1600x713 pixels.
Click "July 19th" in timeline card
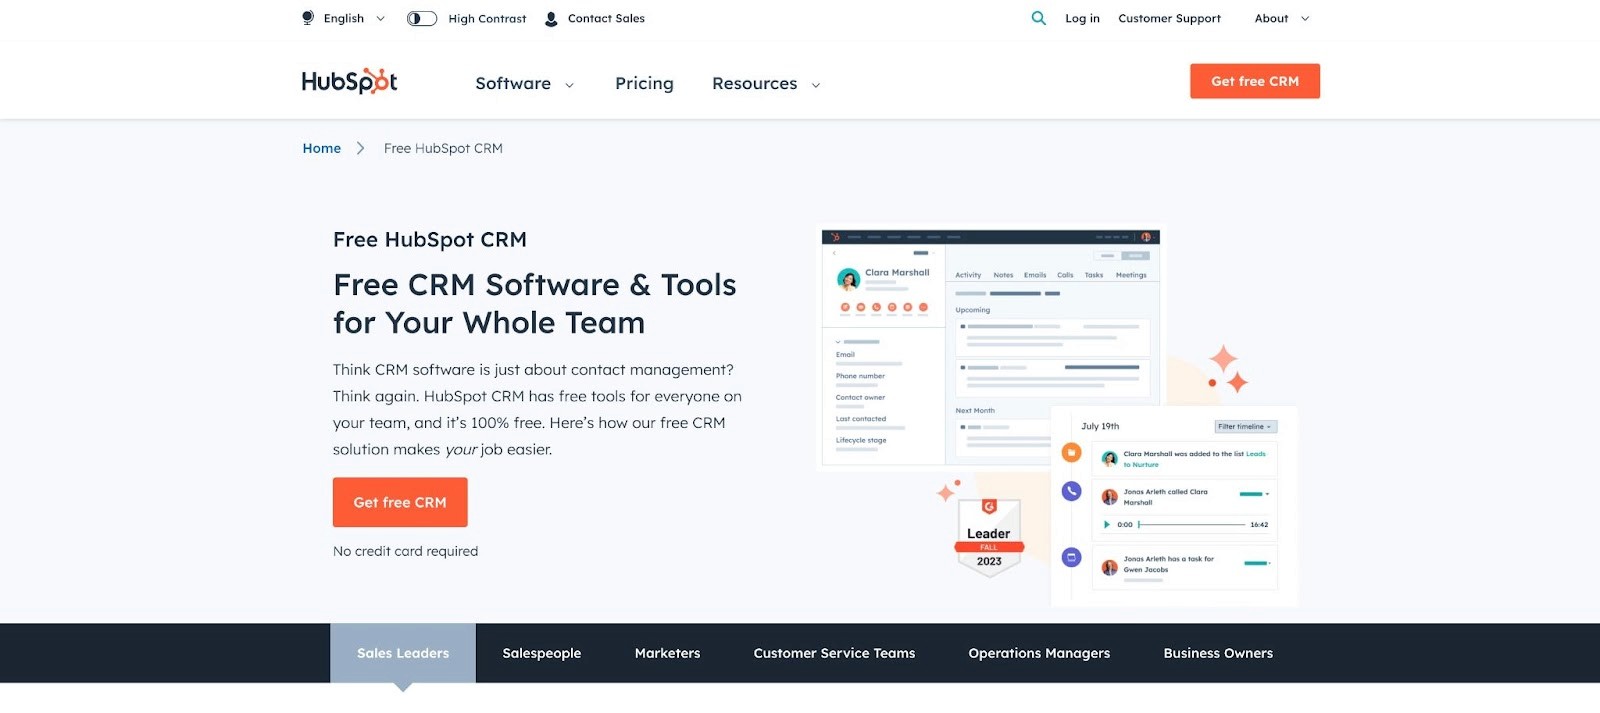(1100, 426)
